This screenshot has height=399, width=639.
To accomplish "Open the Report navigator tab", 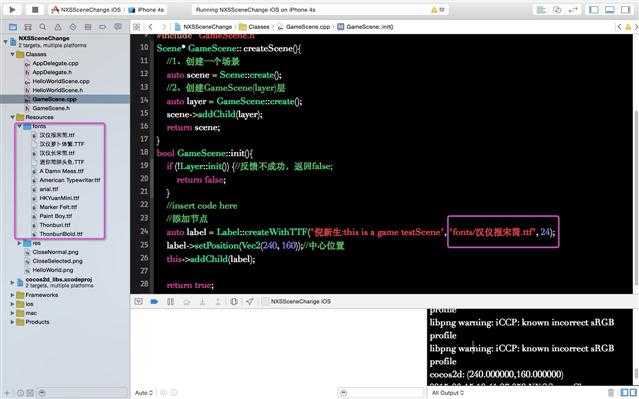I will point(118,27).
